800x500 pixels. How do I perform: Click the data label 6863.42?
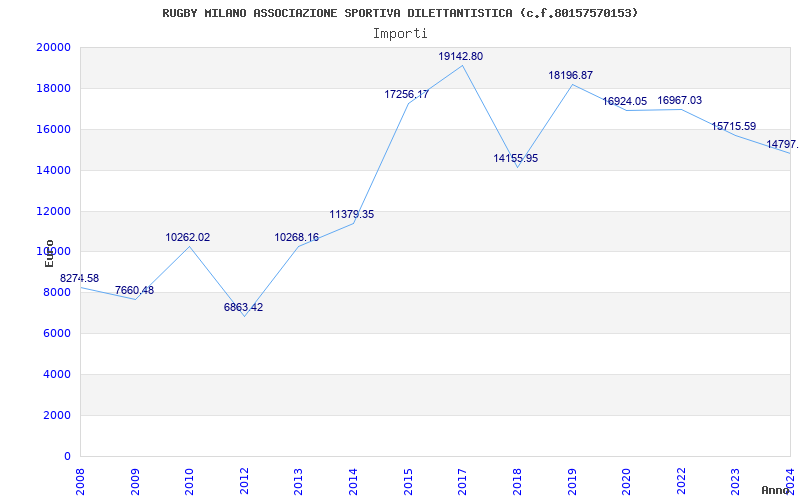(243, 307)
